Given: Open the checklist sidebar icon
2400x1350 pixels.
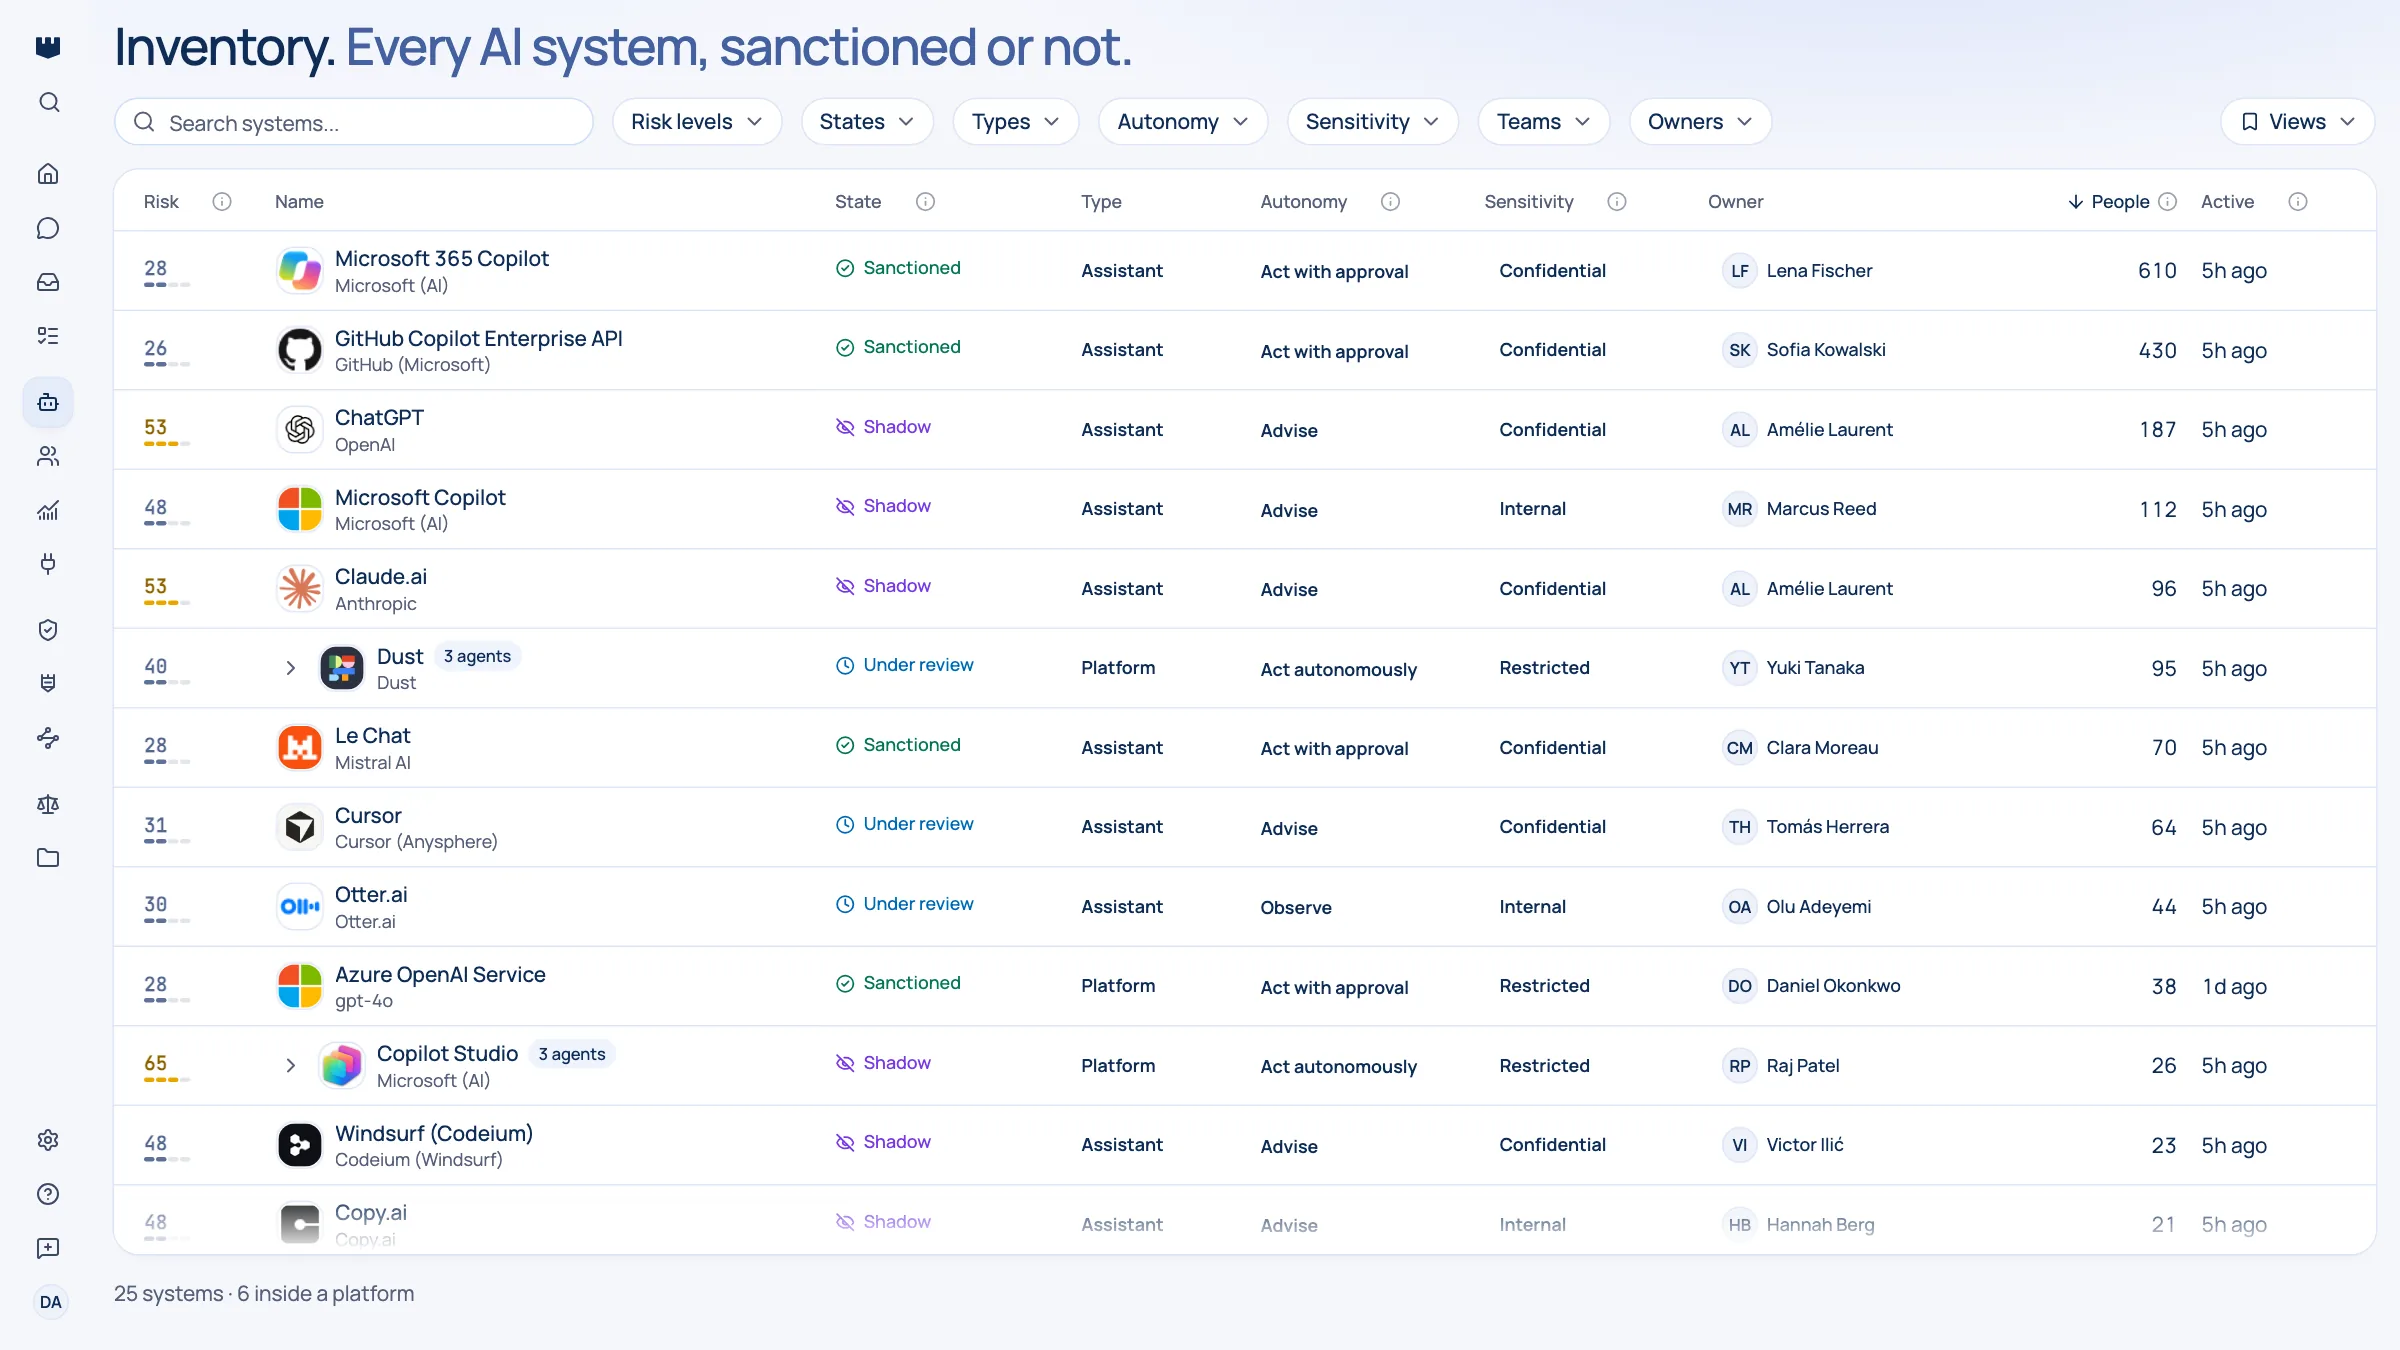Looking at the screenshot, I should 48,336.
